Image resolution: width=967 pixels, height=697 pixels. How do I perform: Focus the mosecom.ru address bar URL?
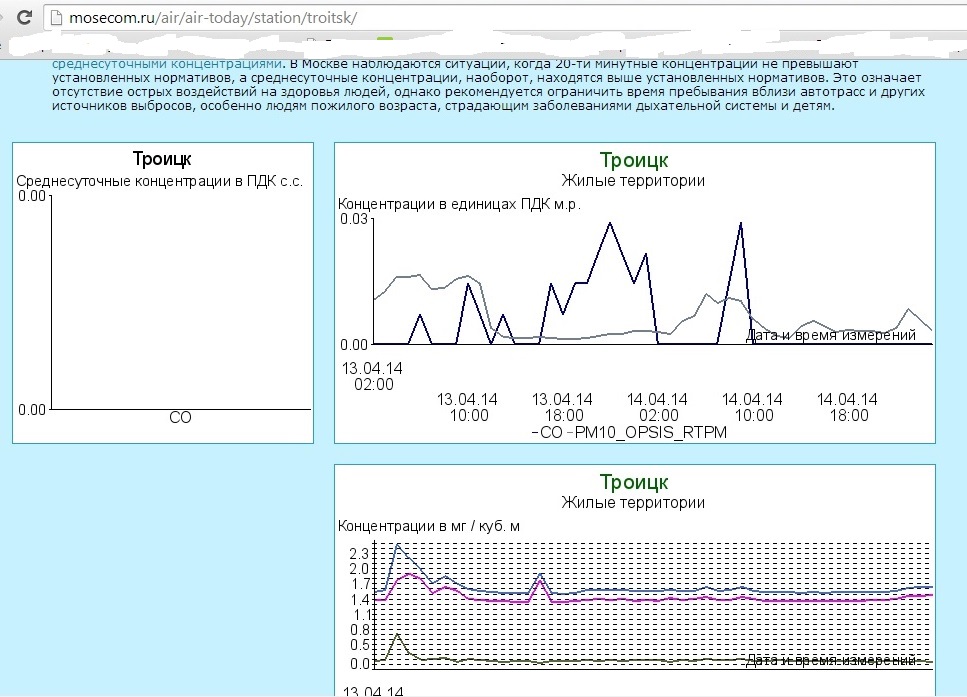point(213,18)
